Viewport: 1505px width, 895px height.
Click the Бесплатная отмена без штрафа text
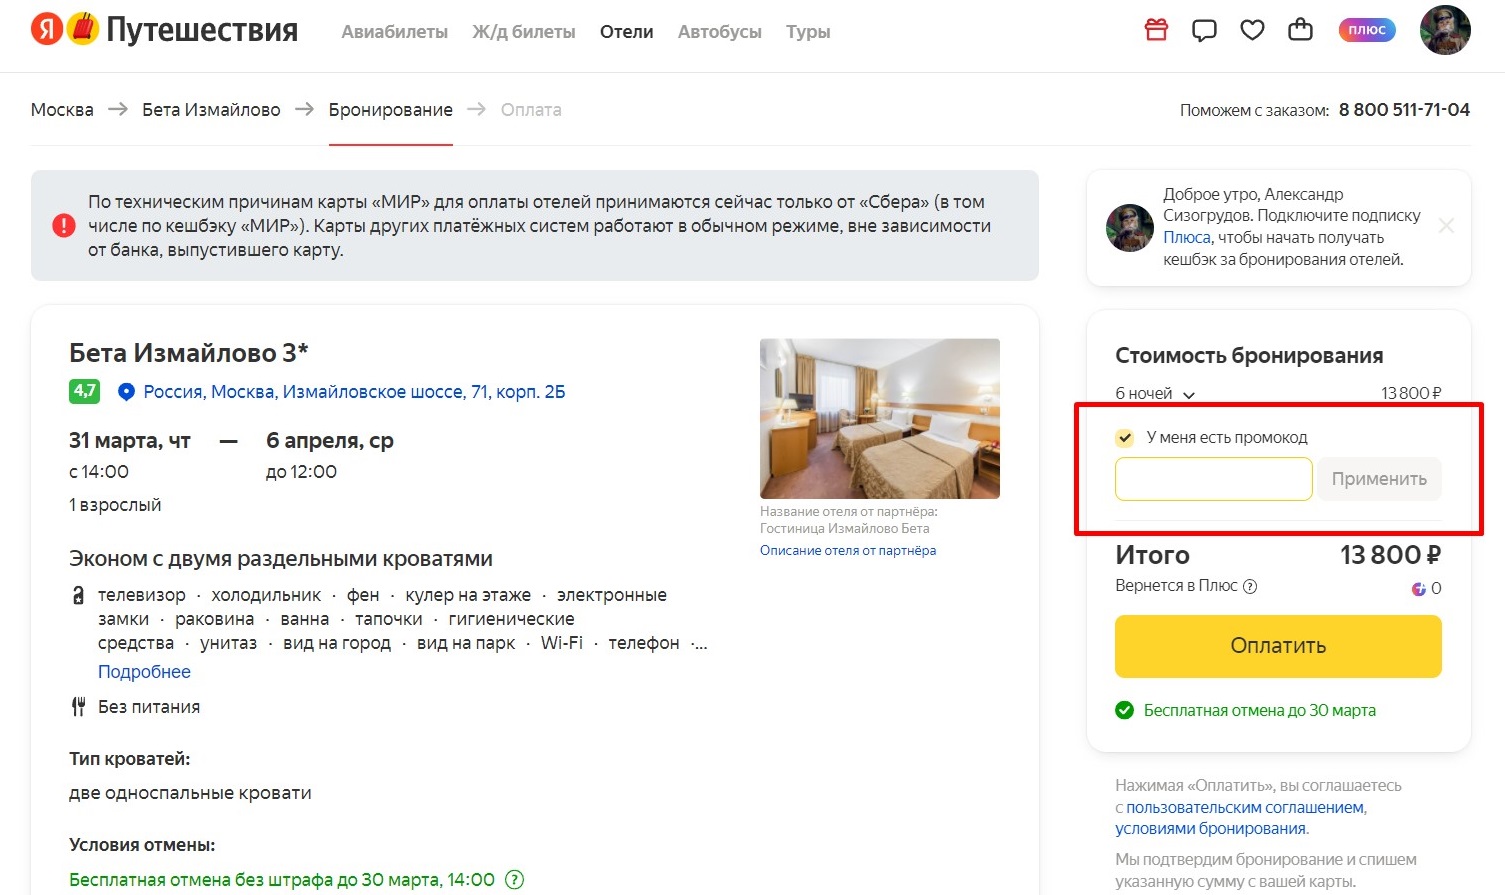coord(282,880)
